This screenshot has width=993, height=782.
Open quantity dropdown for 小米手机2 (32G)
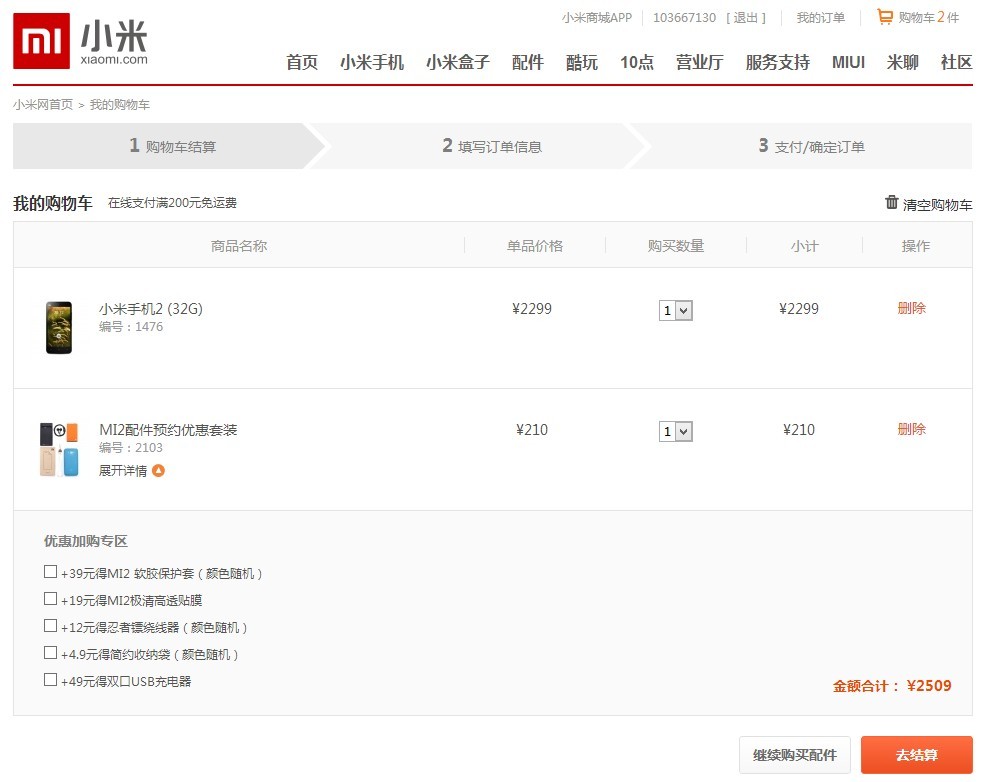pyautogui.click(x=676, y=310)
